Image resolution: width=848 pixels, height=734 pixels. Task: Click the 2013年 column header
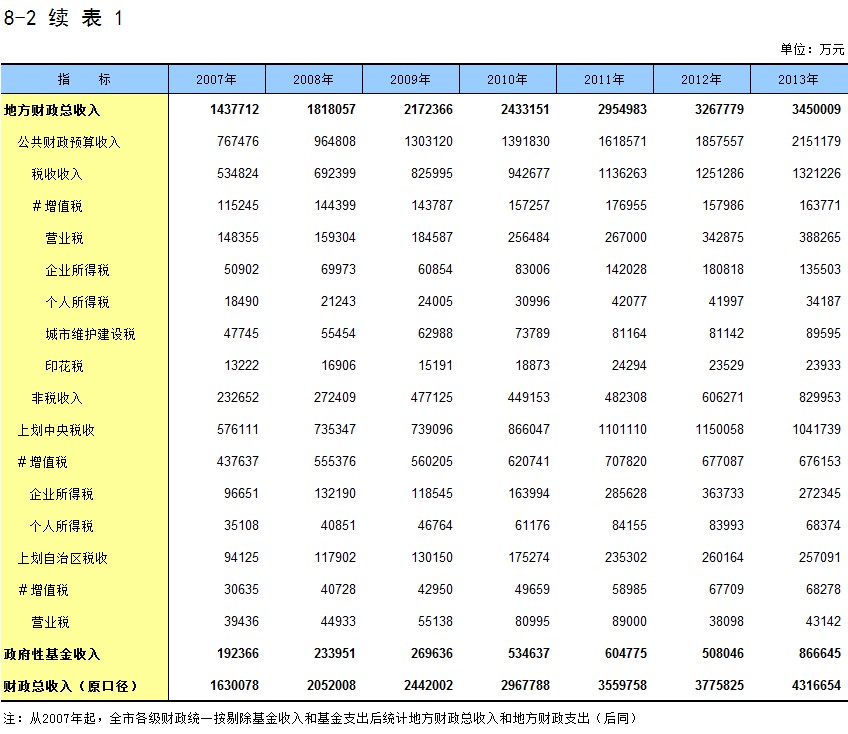[x=798, y=80]
